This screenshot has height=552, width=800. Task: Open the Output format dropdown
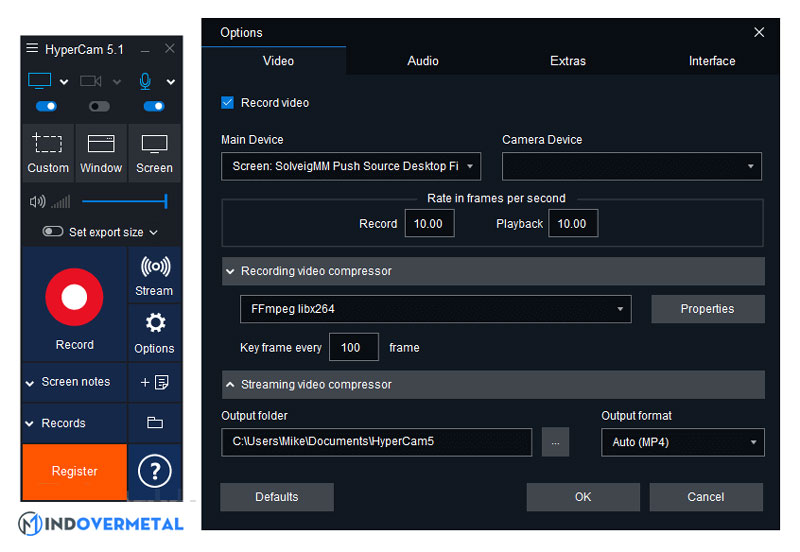click(682, 442)
